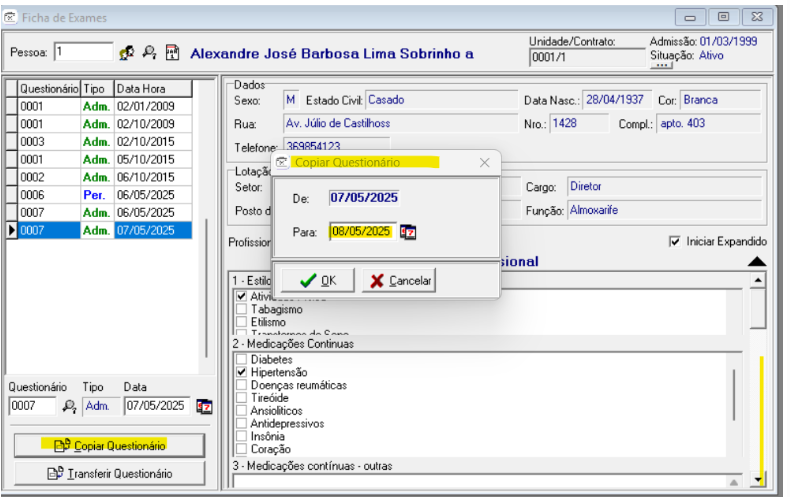Click the magnifier search icon next to Pessoa
This screenshot has width=790, height=497.
pyautogui.click(x=149, y=52)
